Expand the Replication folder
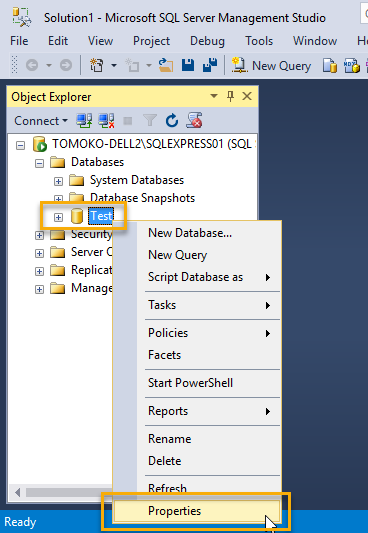Viewport: 368px width, 533px height. [x=39, y=271]
